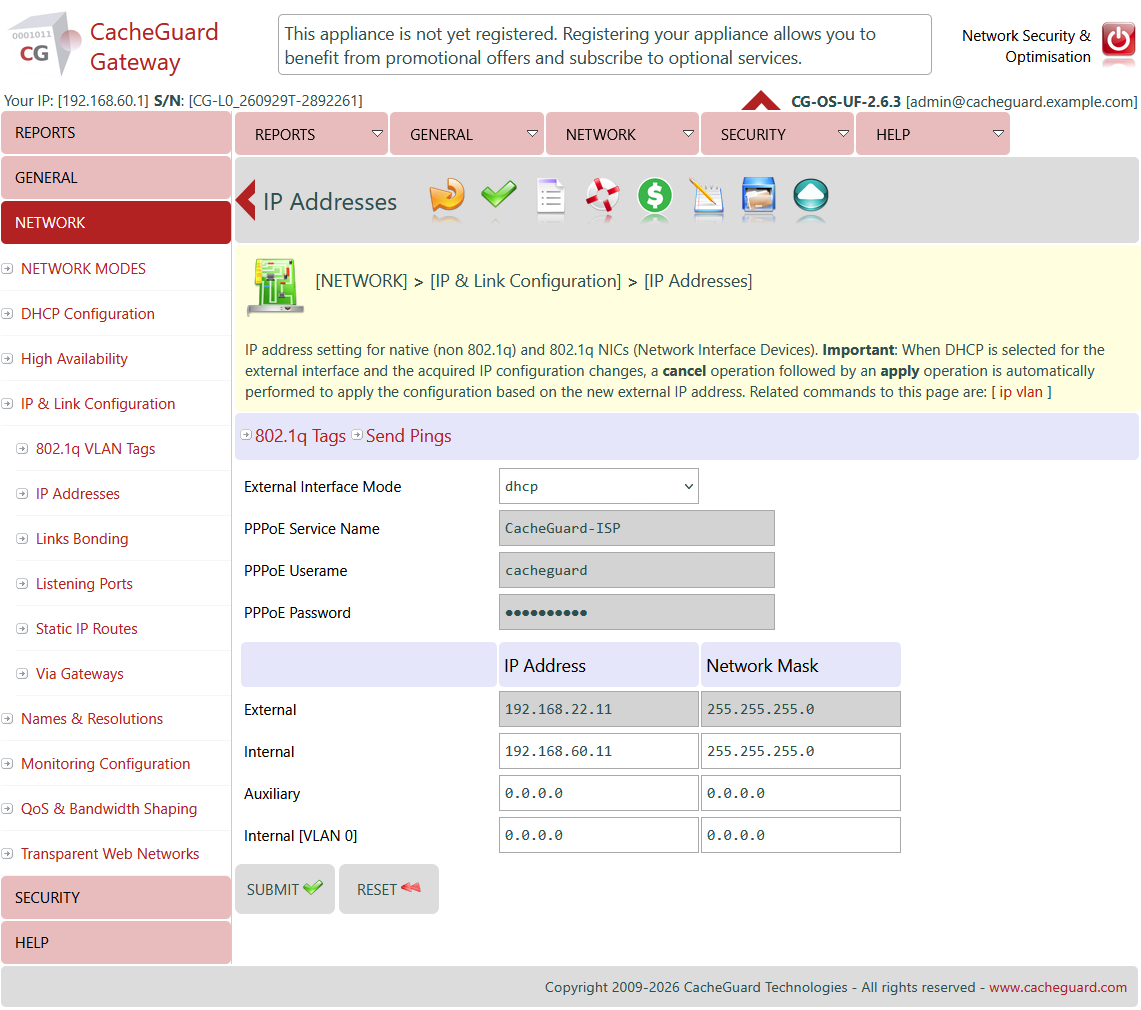Open NETWORK MODES sidebar link
The height and width of the screenshot is (1010, 1141).
[x=83, y=269]
